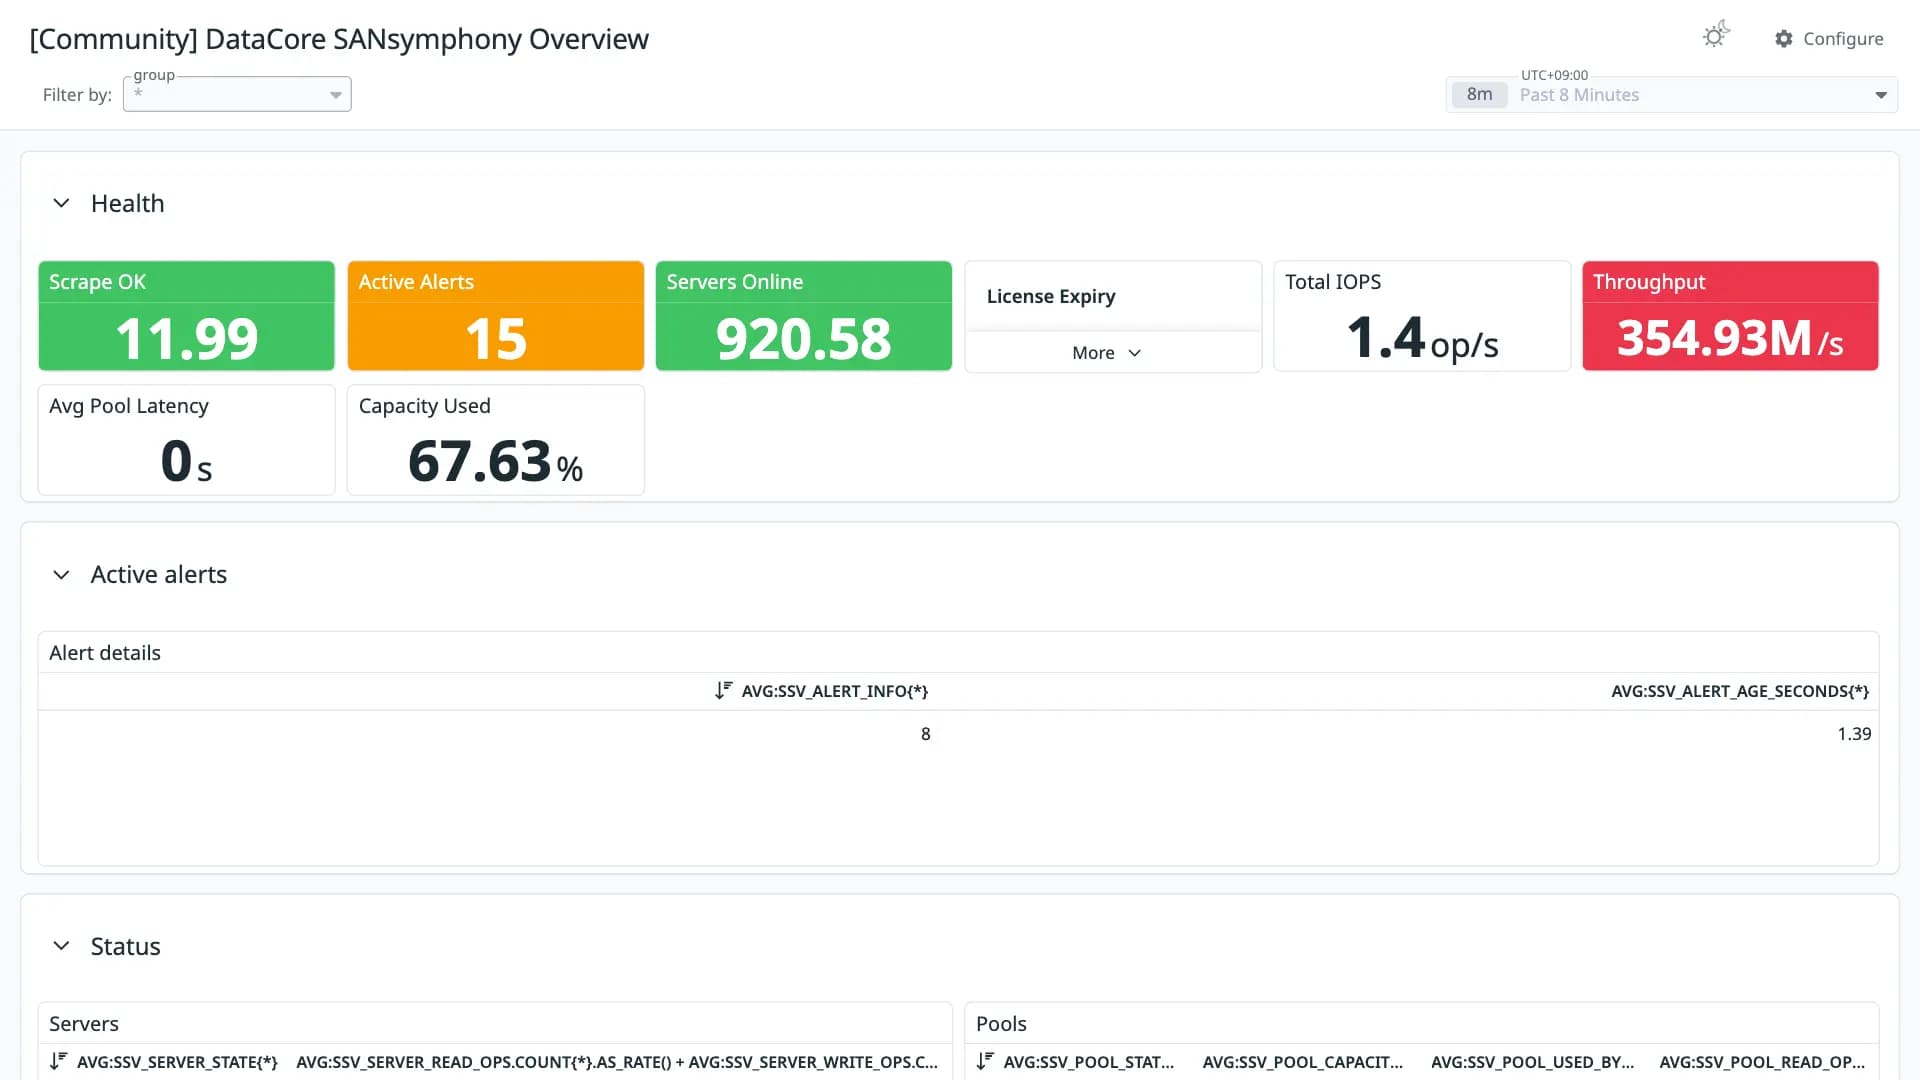Collapse the Health section chevron

[x=61, y=203]
